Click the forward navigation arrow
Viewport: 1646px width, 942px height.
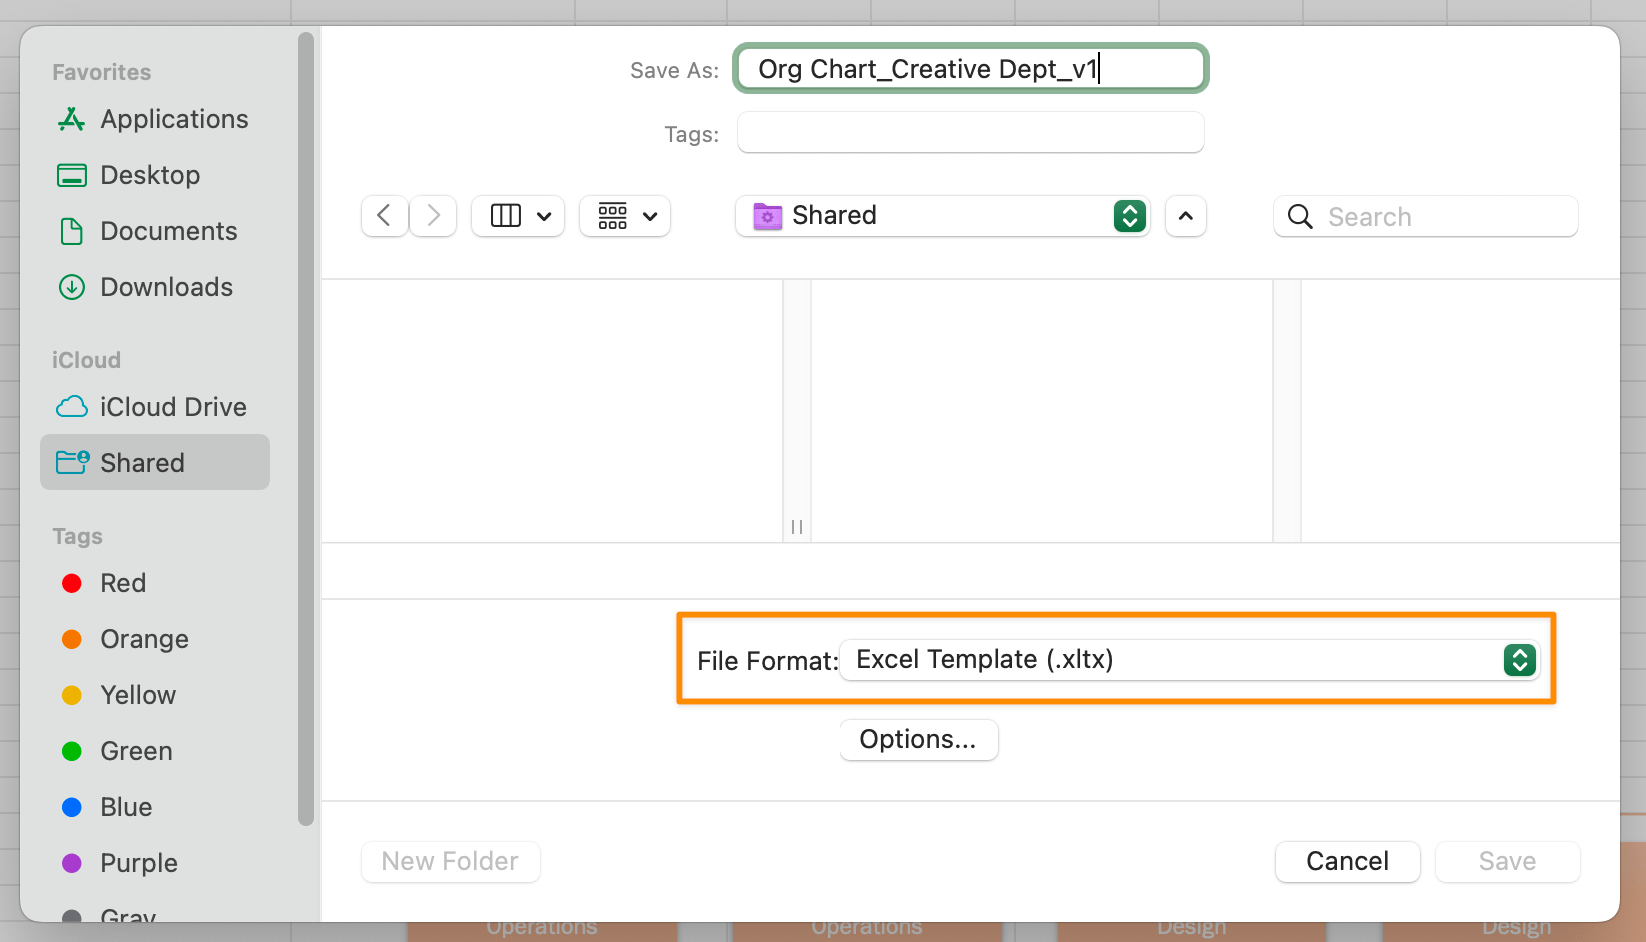(433, 216)
